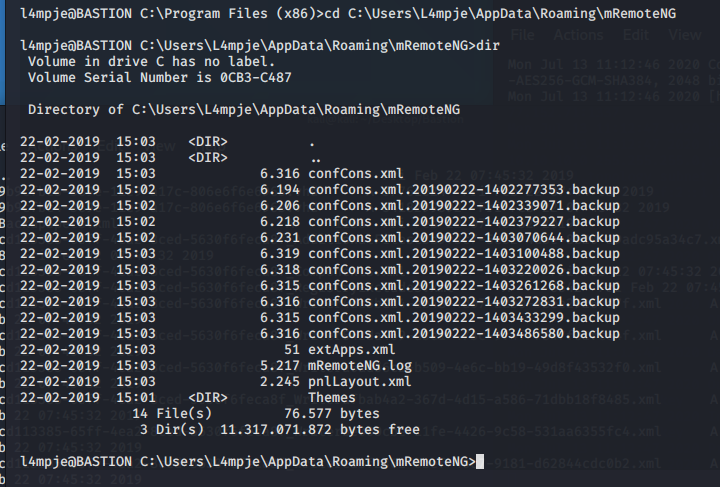The image size is (720, 487).
Task: Place cursor at the final command prompt
Action: coord(481,461)
